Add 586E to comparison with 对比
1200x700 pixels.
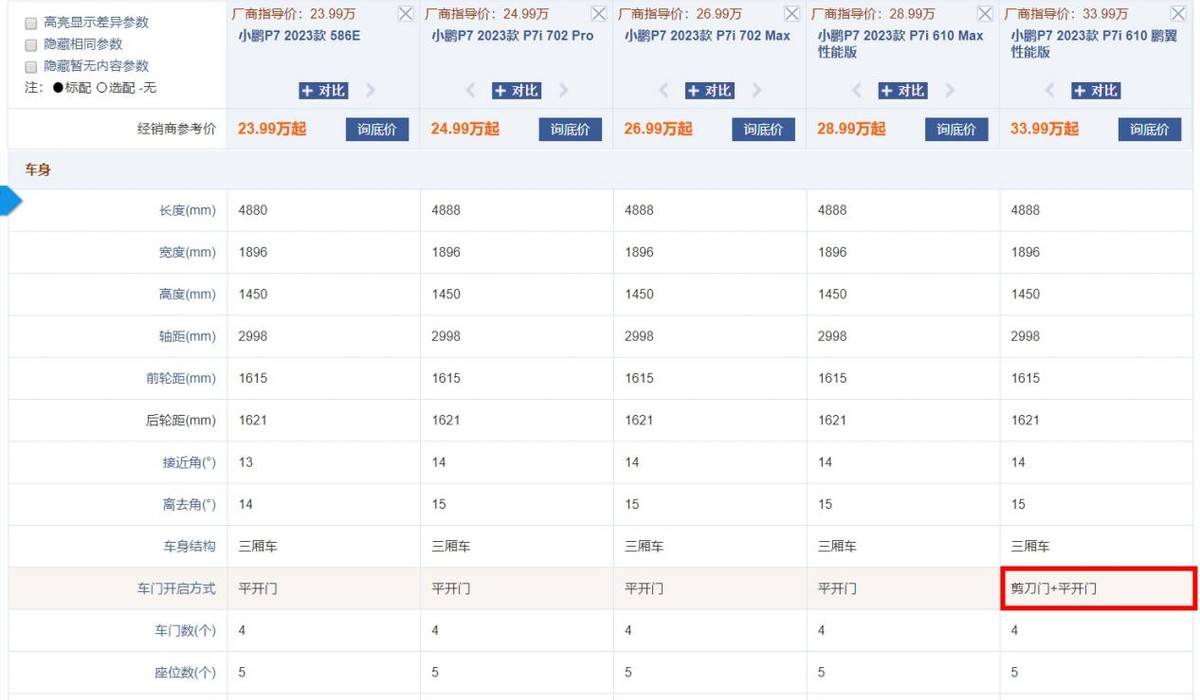click(323, 91)
